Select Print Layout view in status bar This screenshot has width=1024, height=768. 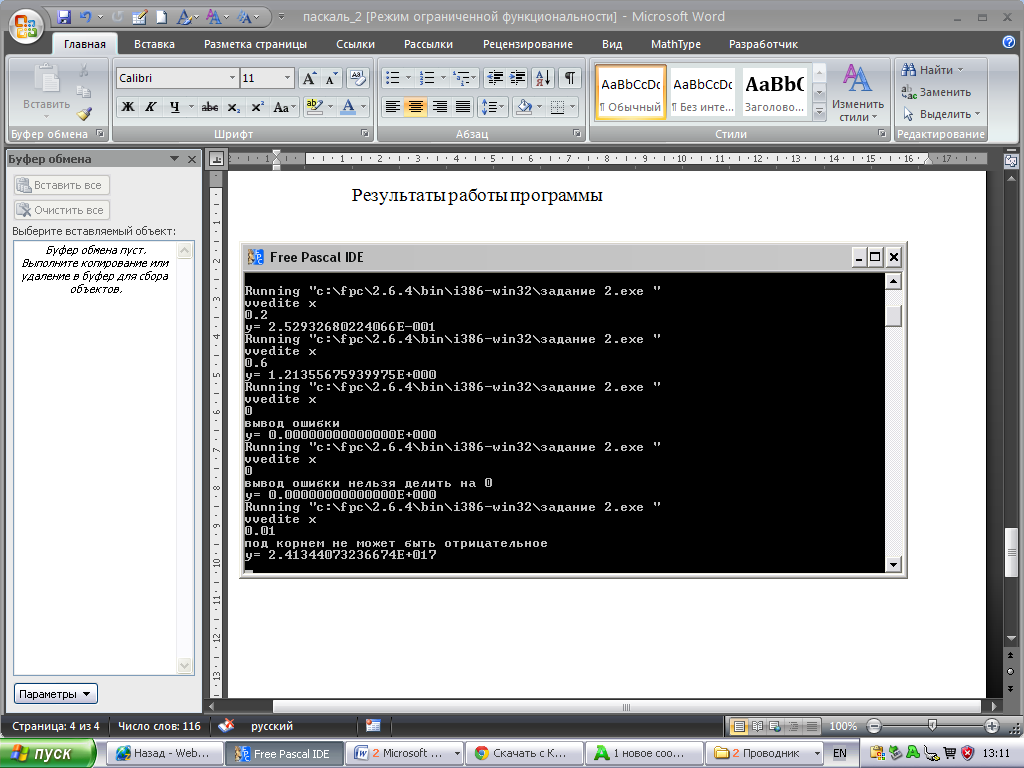click(739, 726)
